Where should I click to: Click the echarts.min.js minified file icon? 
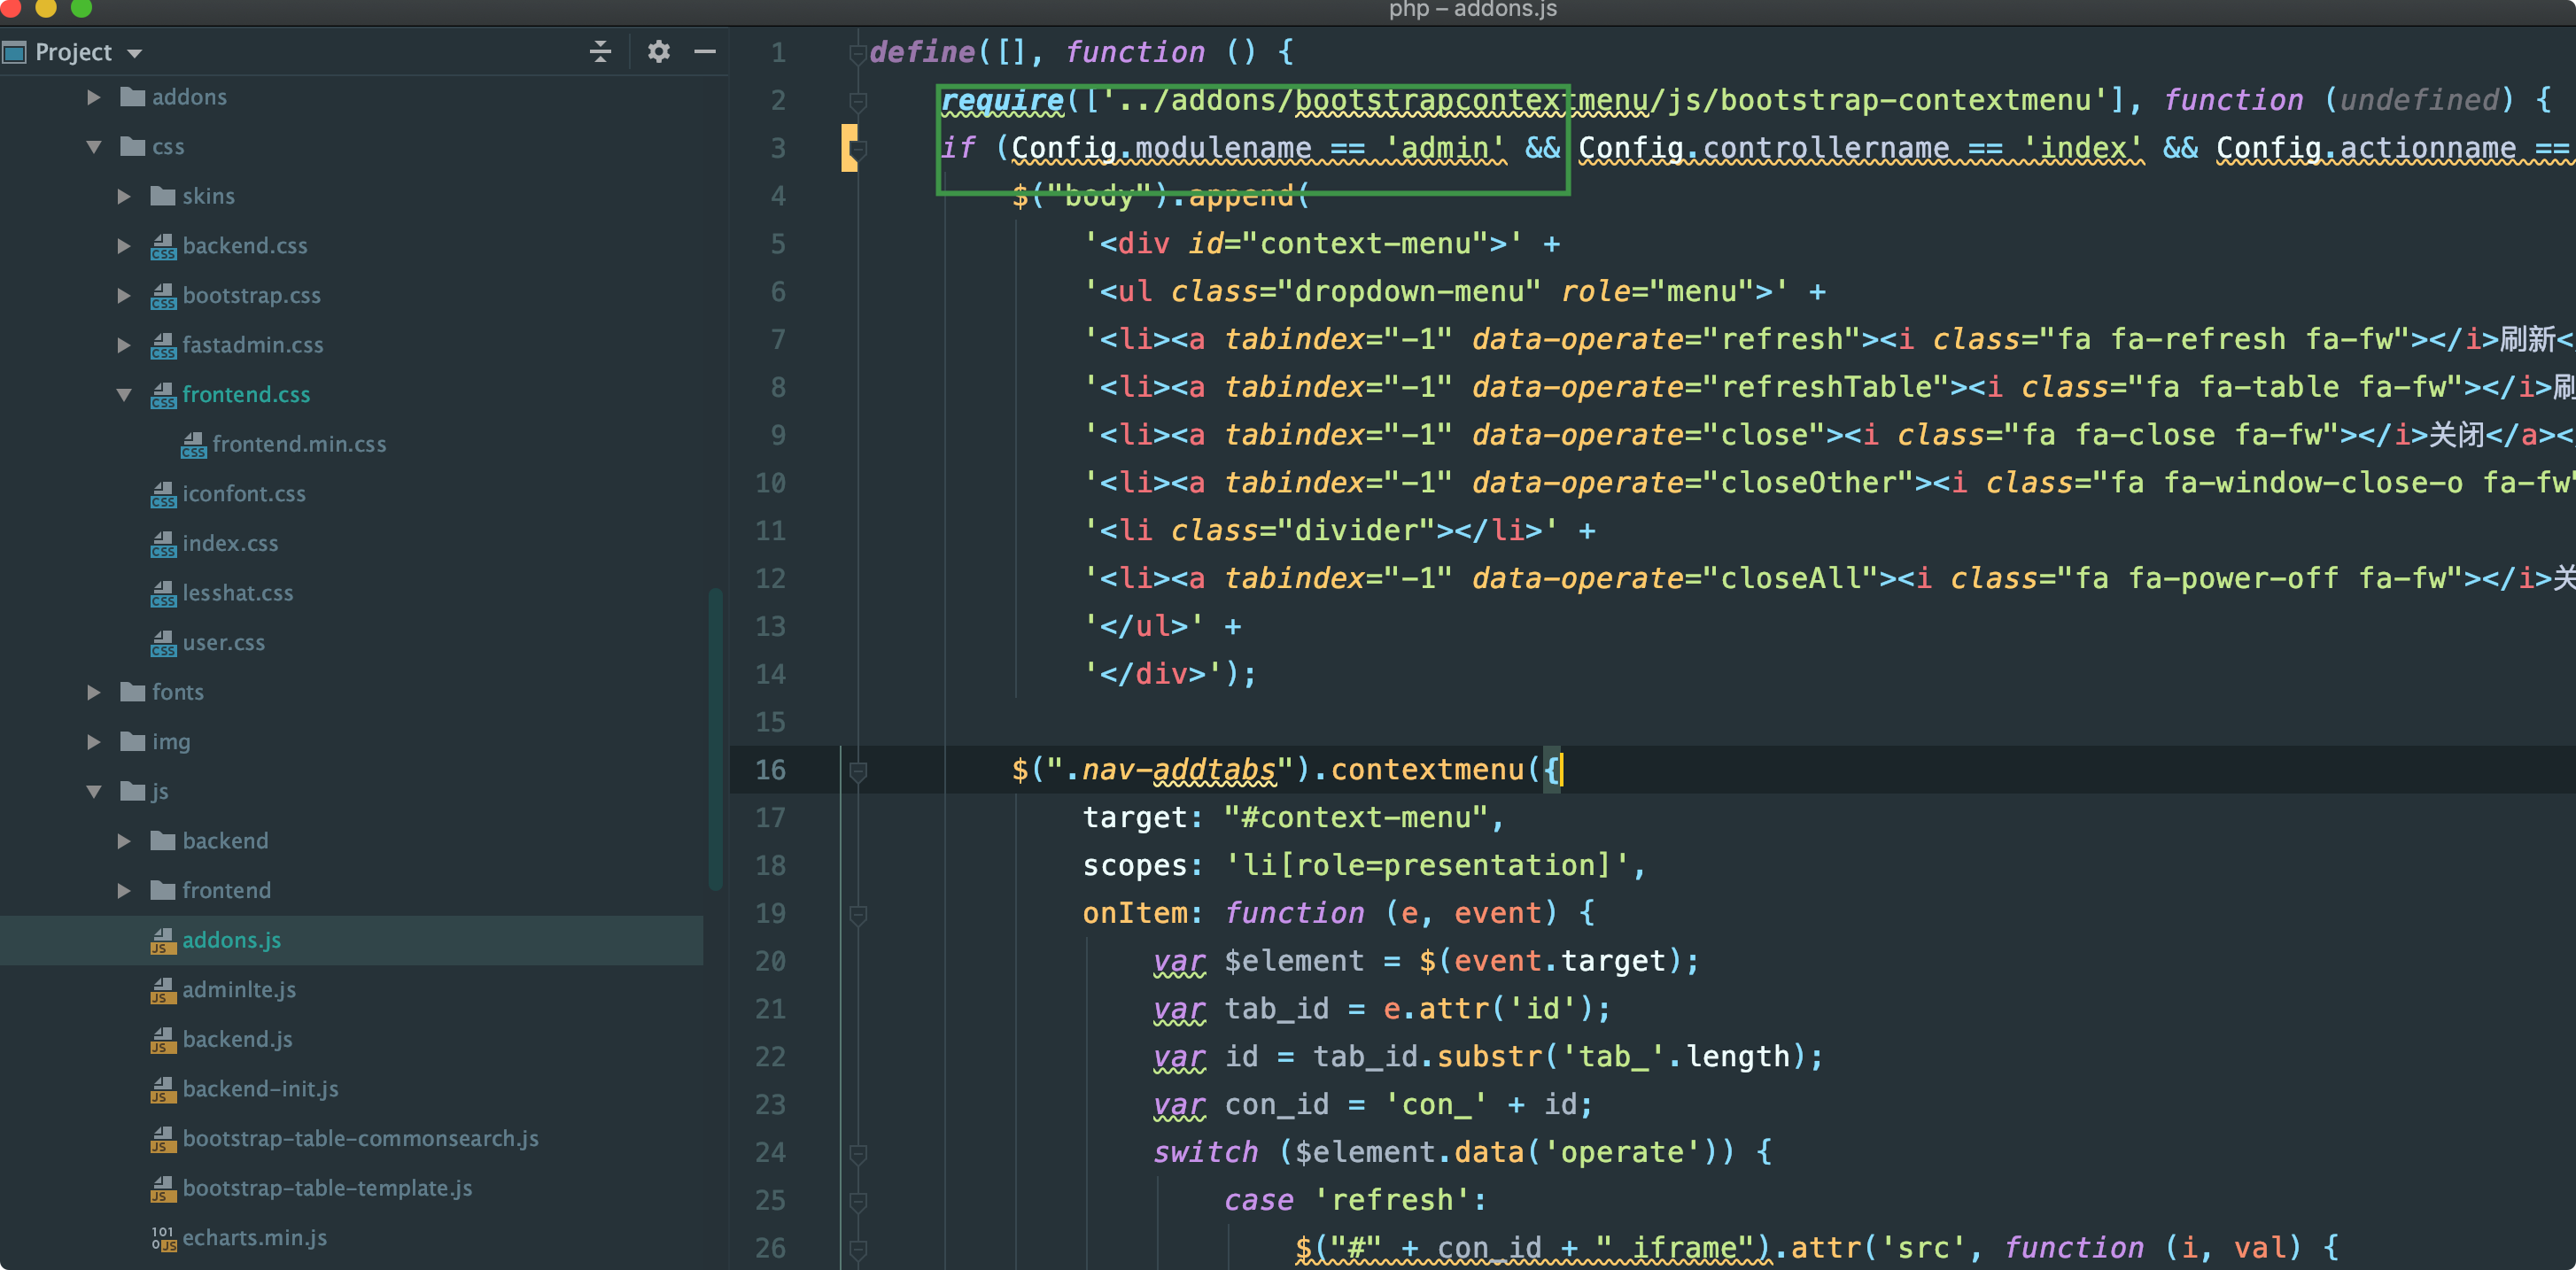point(163,1238)
